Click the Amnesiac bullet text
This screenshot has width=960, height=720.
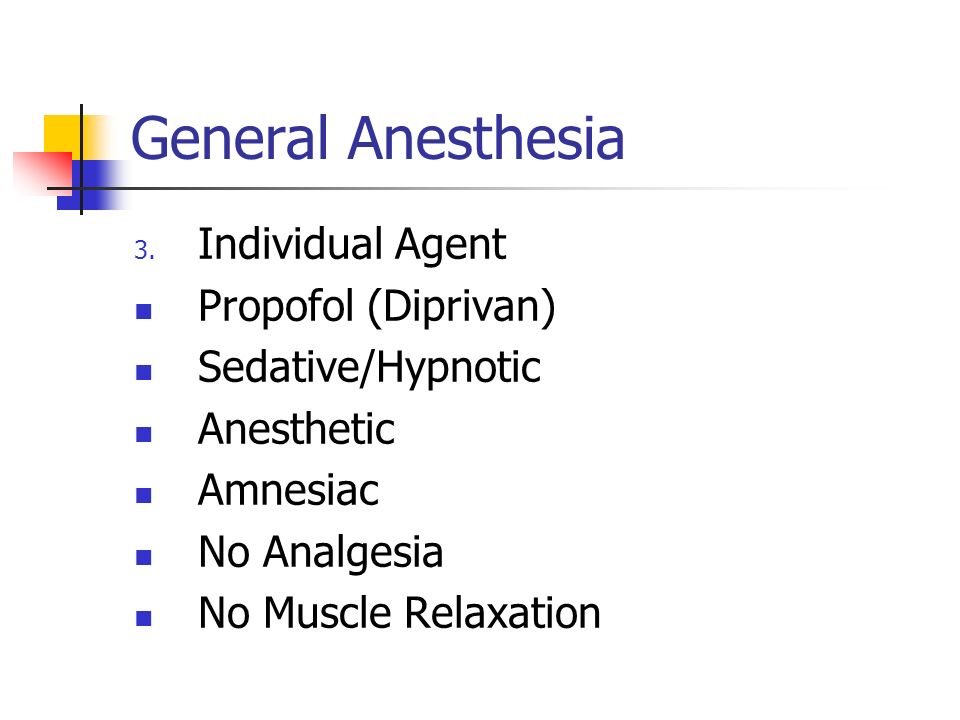click(x=288, y=490)
